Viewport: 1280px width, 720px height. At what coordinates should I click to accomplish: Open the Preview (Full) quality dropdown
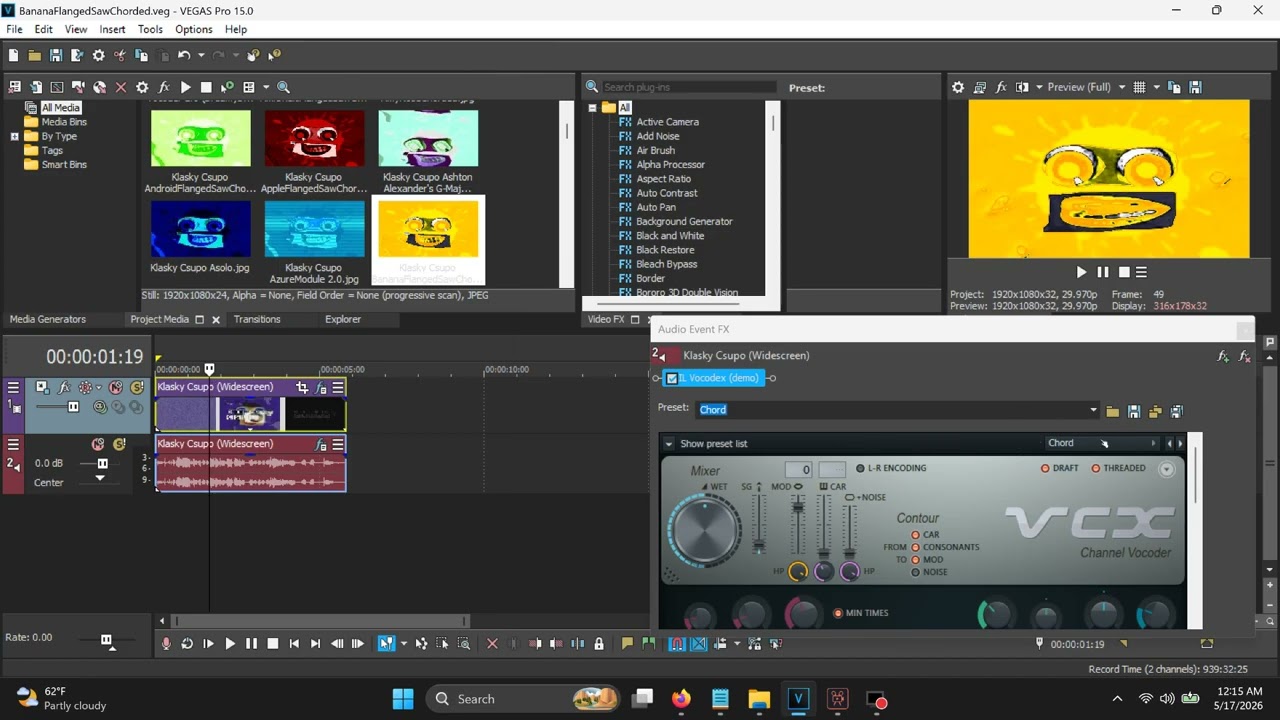coord(1086,87)
